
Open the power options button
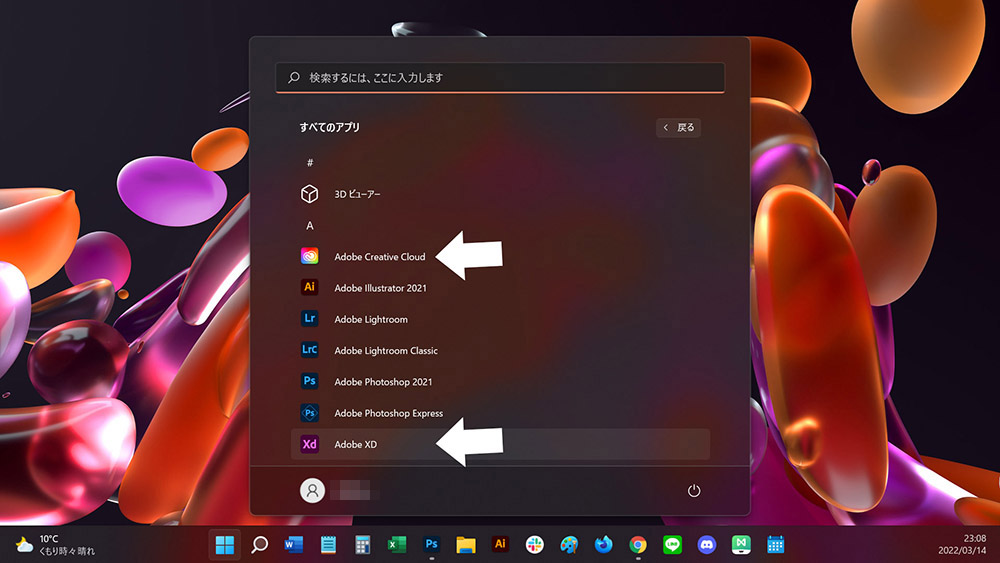tap(694, 490)
